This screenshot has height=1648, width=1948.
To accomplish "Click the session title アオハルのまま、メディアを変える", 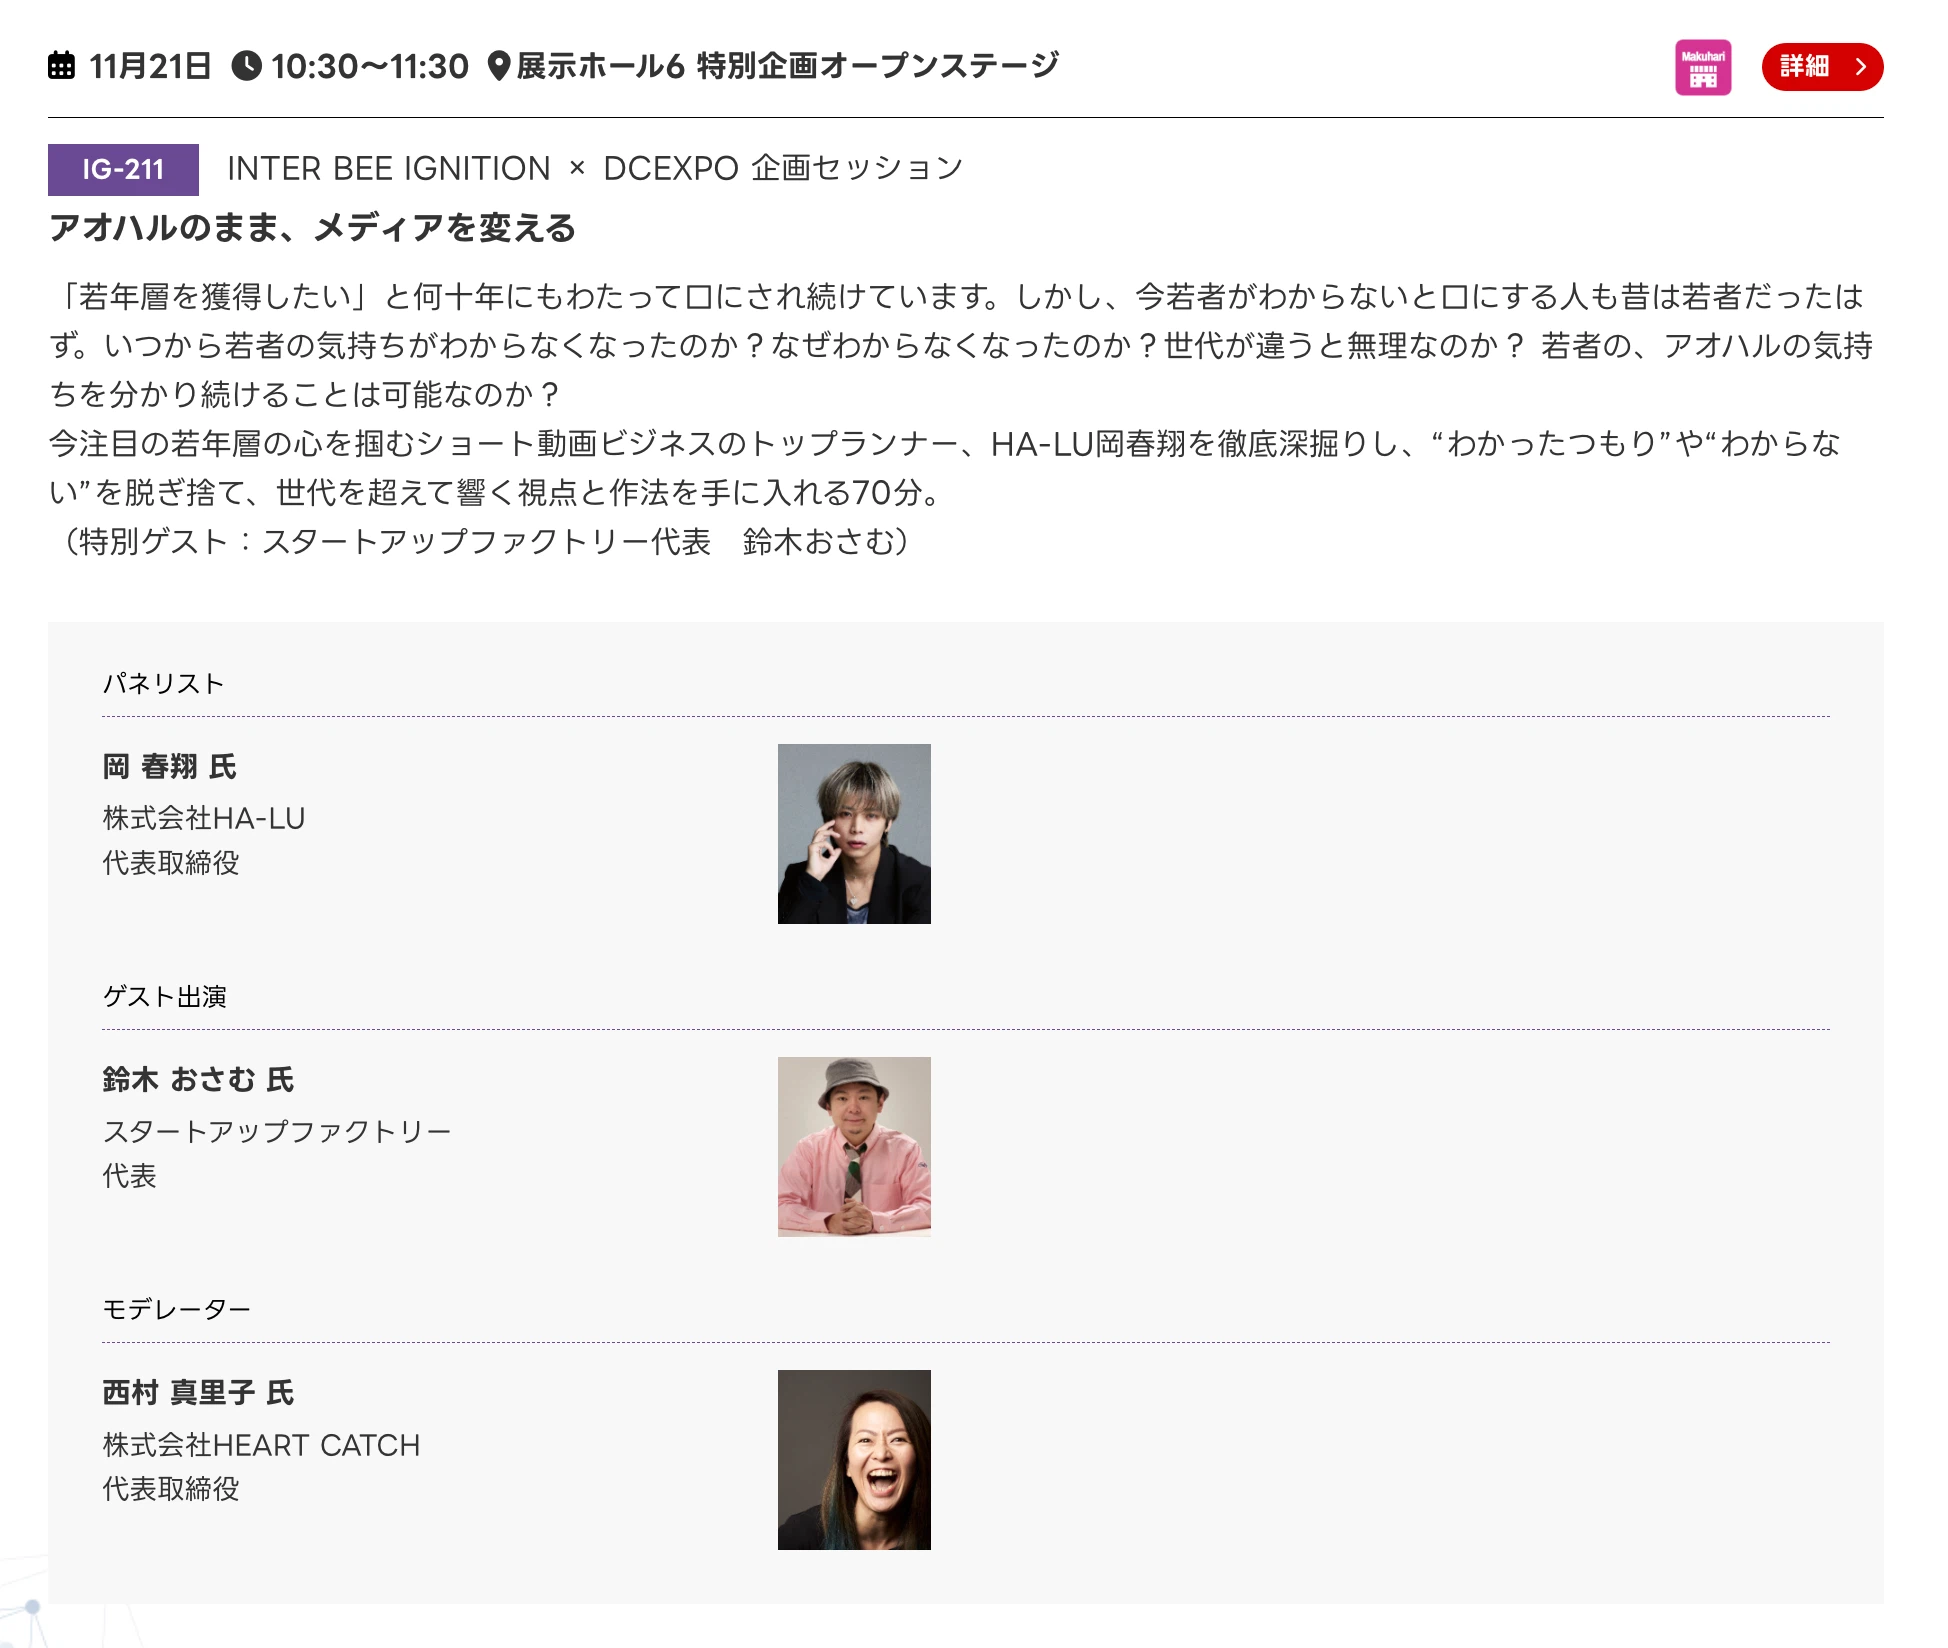I will [312, 228].
